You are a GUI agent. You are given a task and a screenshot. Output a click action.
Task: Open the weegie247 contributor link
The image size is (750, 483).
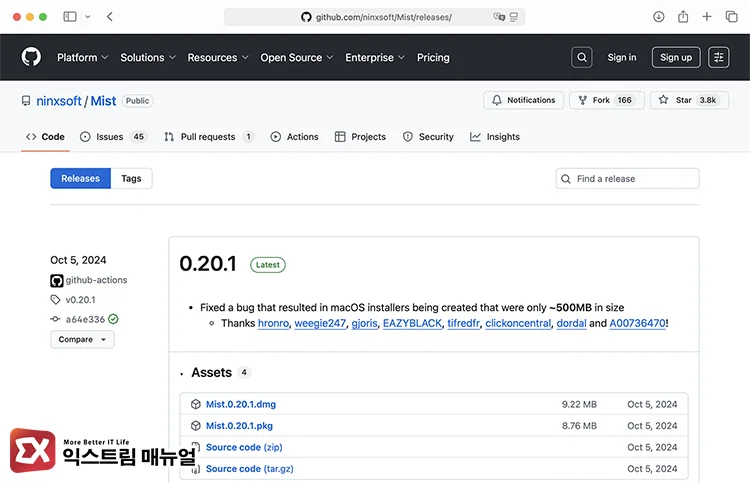pyautogui.click(x=320, y=323)
